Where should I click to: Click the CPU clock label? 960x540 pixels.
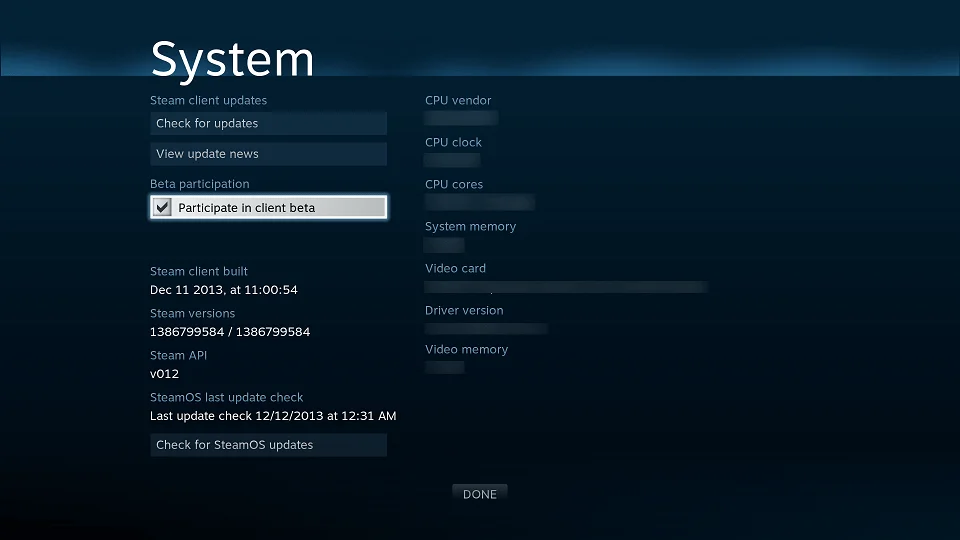(453, 142)
